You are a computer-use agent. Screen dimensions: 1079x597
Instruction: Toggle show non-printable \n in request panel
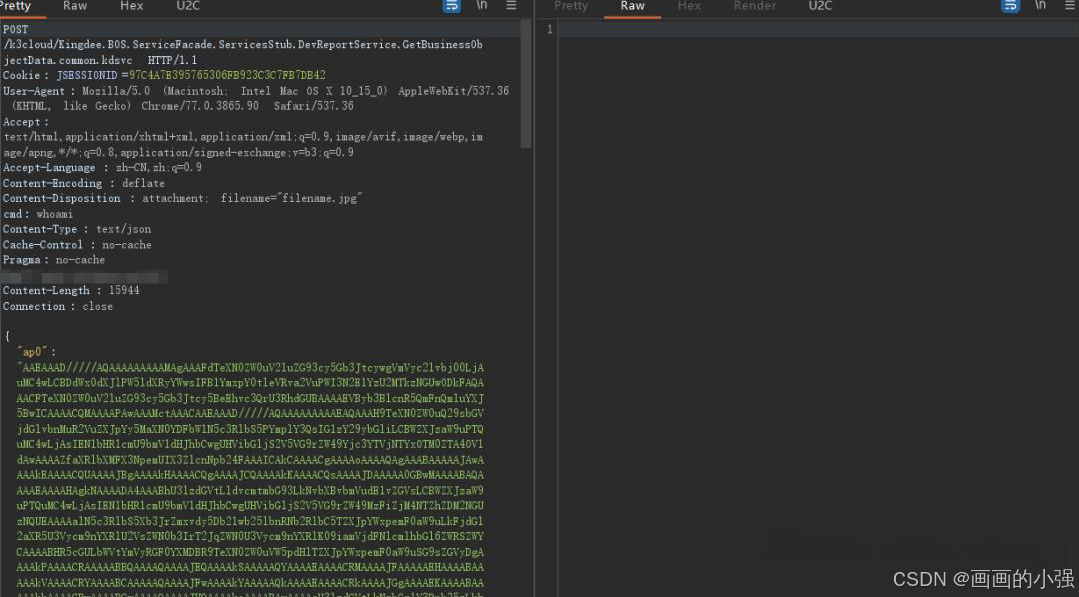tap(482, 6)
